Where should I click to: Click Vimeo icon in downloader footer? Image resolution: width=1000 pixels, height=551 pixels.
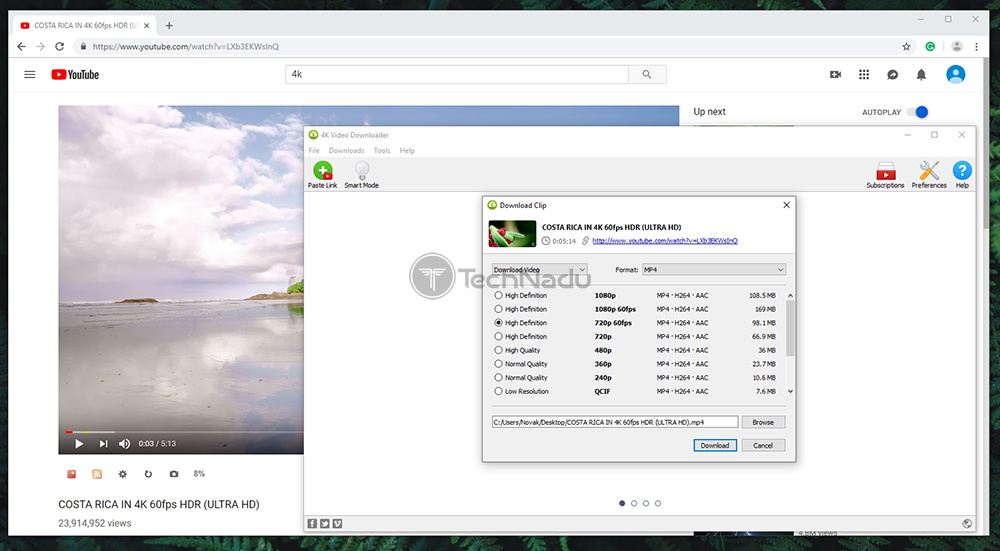pyautogui.click(x=337, y=524)
